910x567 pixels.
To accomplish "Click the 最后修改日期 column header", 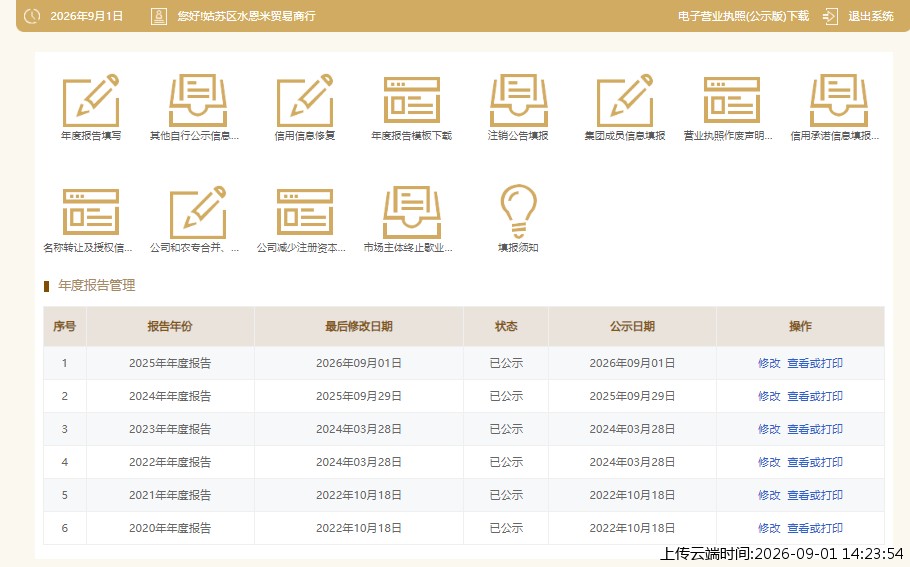I will click(x=359, y=327).
